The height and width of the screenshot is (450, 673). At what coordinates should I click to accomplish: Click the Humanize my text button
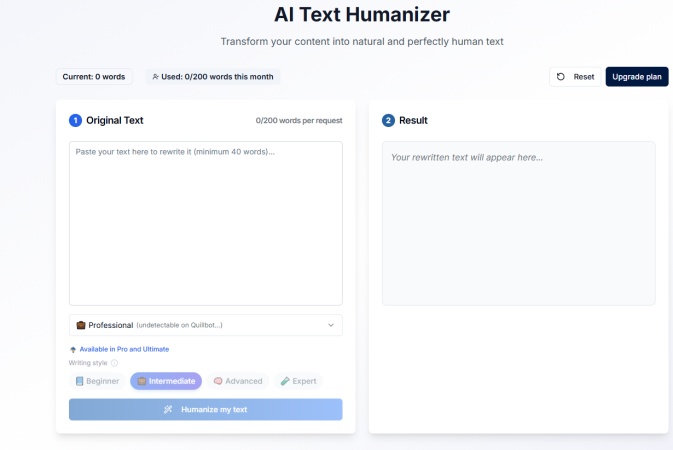click(x=206, y=409)
